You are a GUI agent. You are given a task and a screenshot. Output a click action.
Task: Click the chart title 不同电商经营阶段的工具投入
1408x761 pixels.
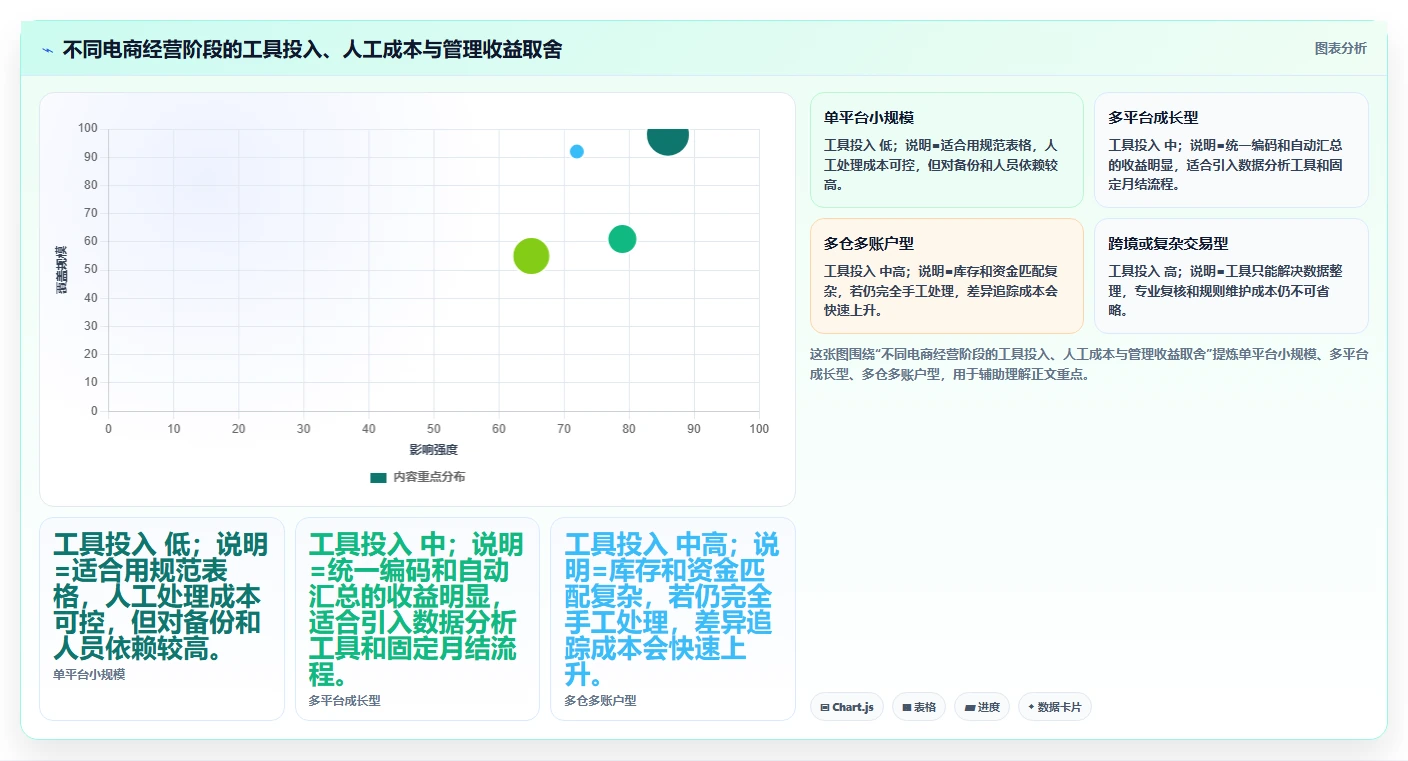tap(312, 49)
